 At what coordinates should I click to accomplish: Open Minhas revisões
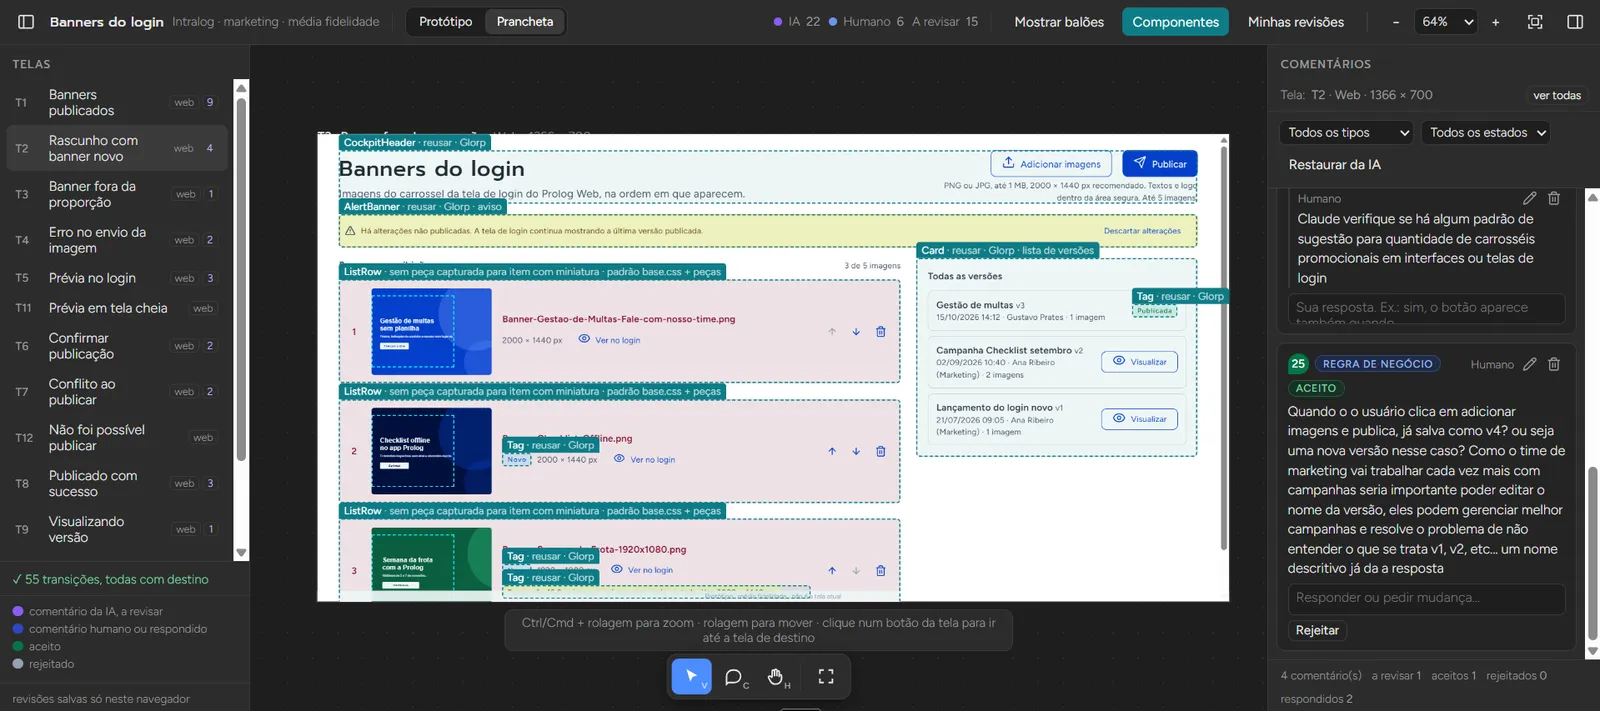pos(1296,22)
